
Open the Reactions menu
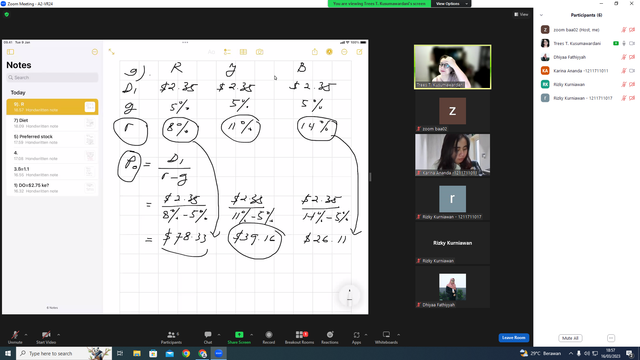pos(330,337)
